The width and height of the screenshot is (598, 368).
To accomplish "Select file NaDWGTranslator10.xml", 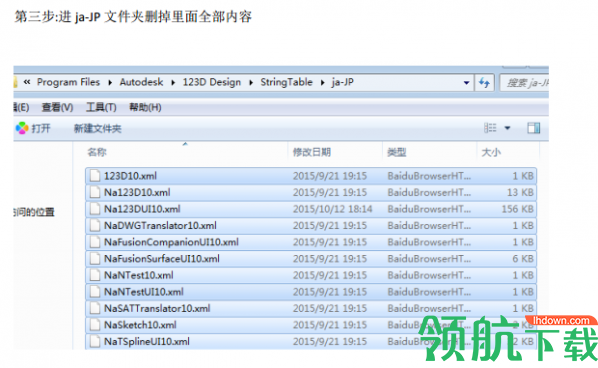I will tap(311, 225).
